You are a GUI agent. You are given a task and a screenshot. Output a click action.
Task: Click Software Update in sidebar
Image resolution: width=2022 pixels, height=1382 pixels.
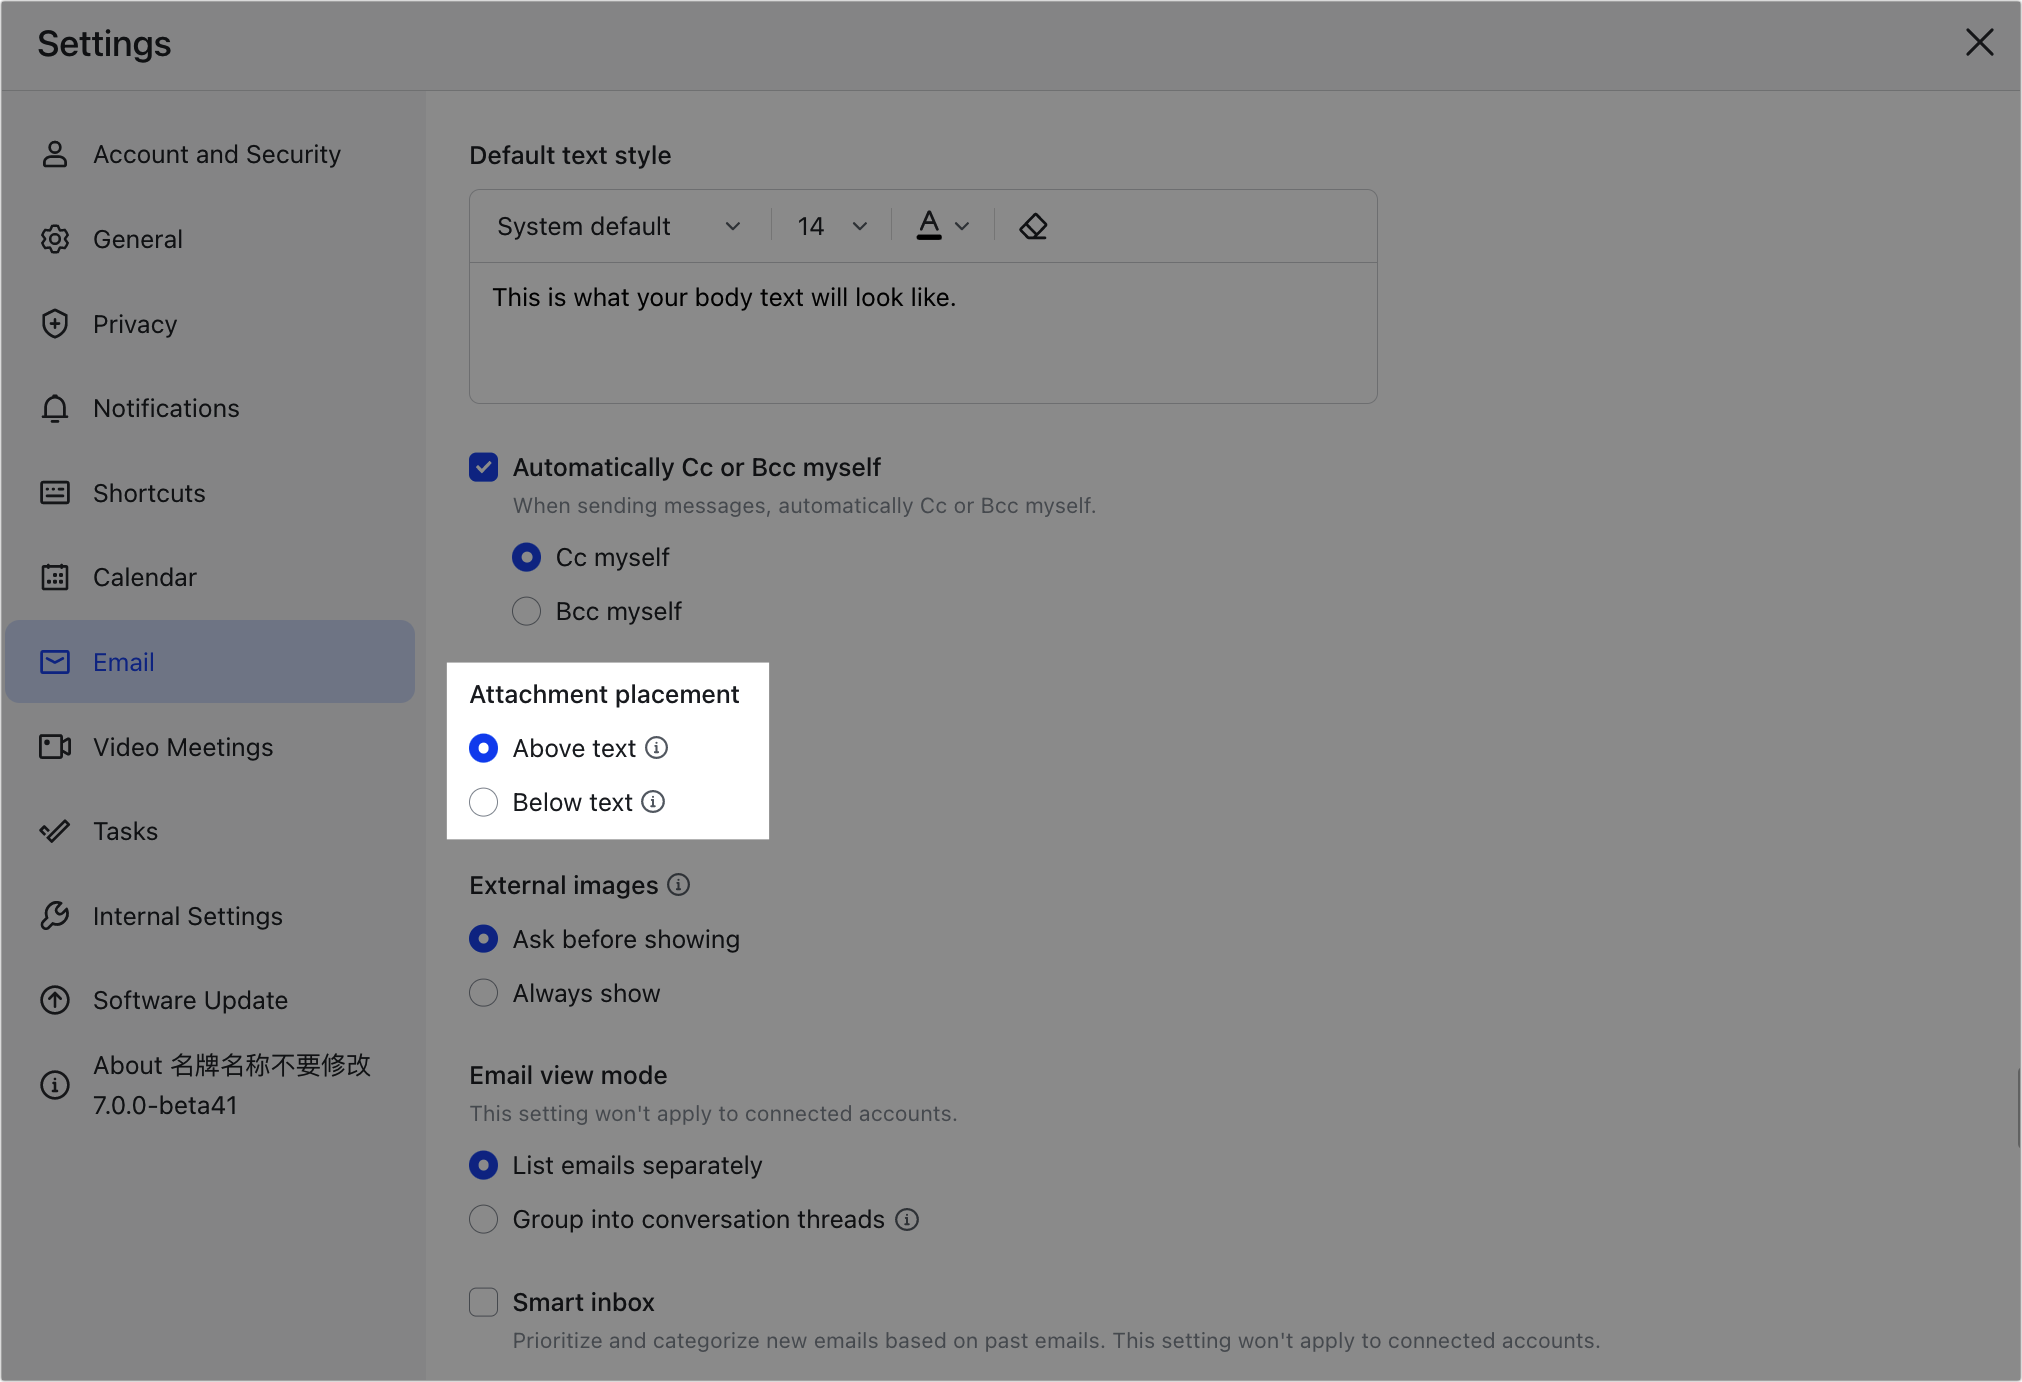(x=190, y=1000)
